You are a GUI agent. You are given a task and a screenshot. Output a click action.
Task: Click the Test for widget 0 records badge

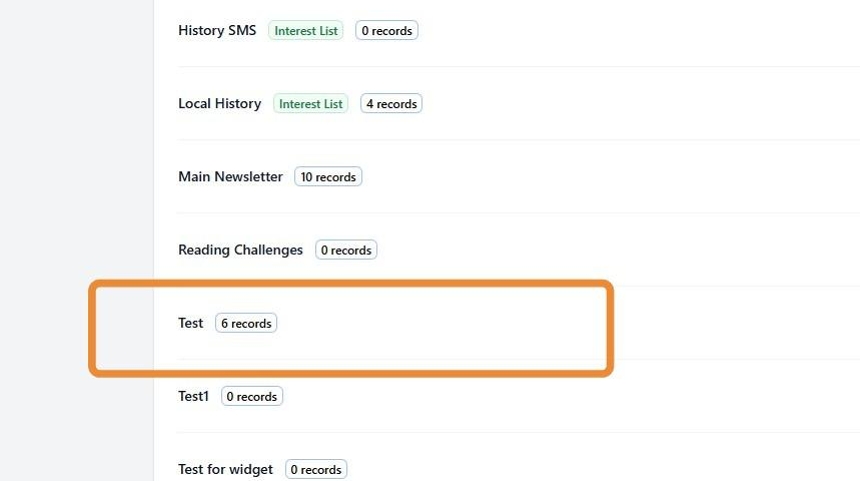coord(316,469)
